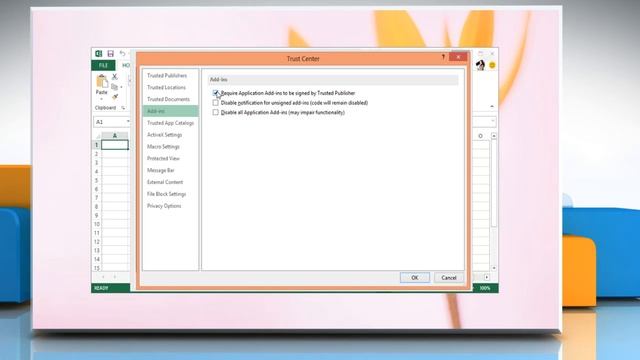Click the yellow smiley feedback icon
This screenshot has width=640, height=360.
(x=492, y=65)
